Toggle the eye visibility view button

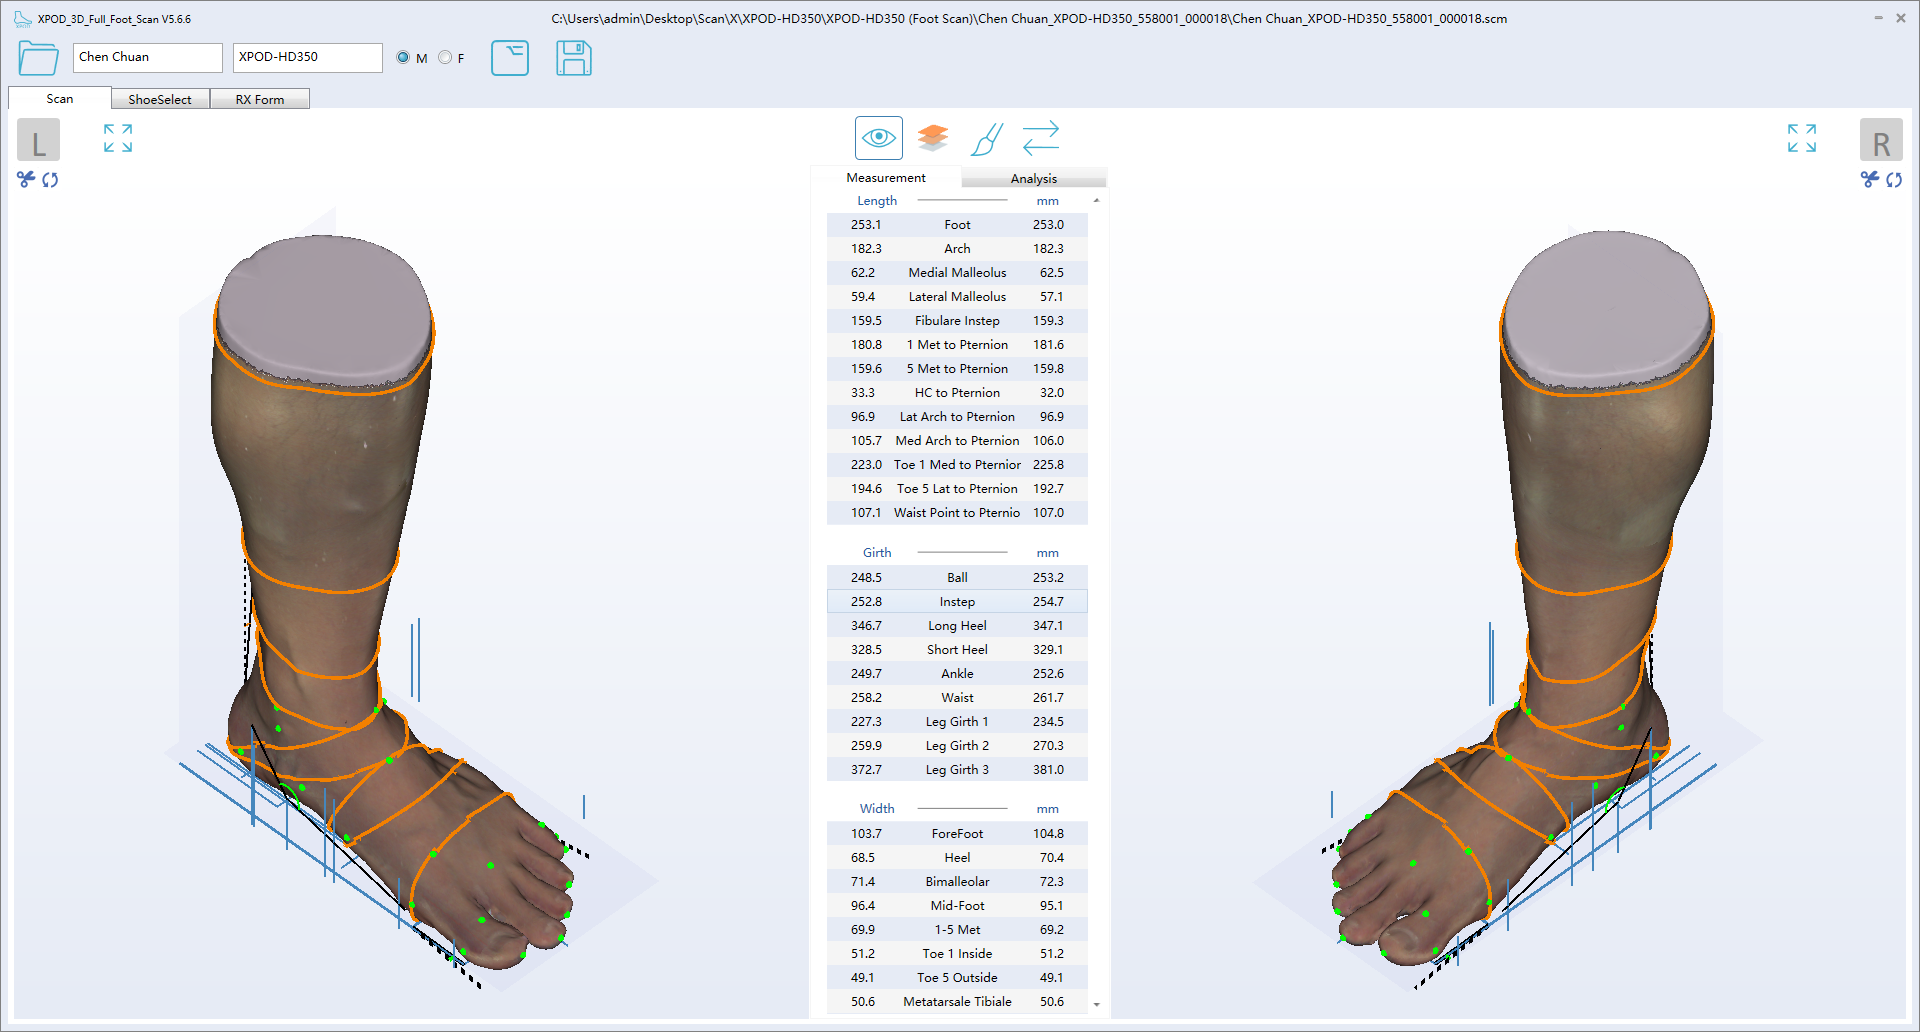(878, 138)
